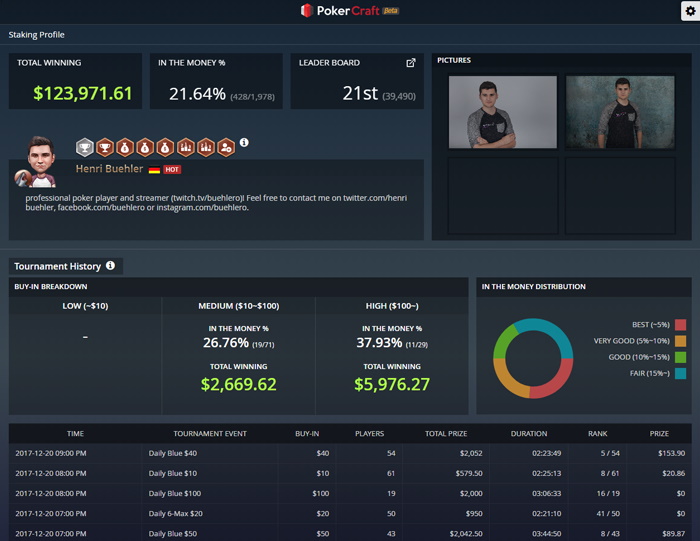Click the red BEST (~5%) legend swatch
Image resolution: width=700 pixels, height=541 pixels.
(680, 325)
